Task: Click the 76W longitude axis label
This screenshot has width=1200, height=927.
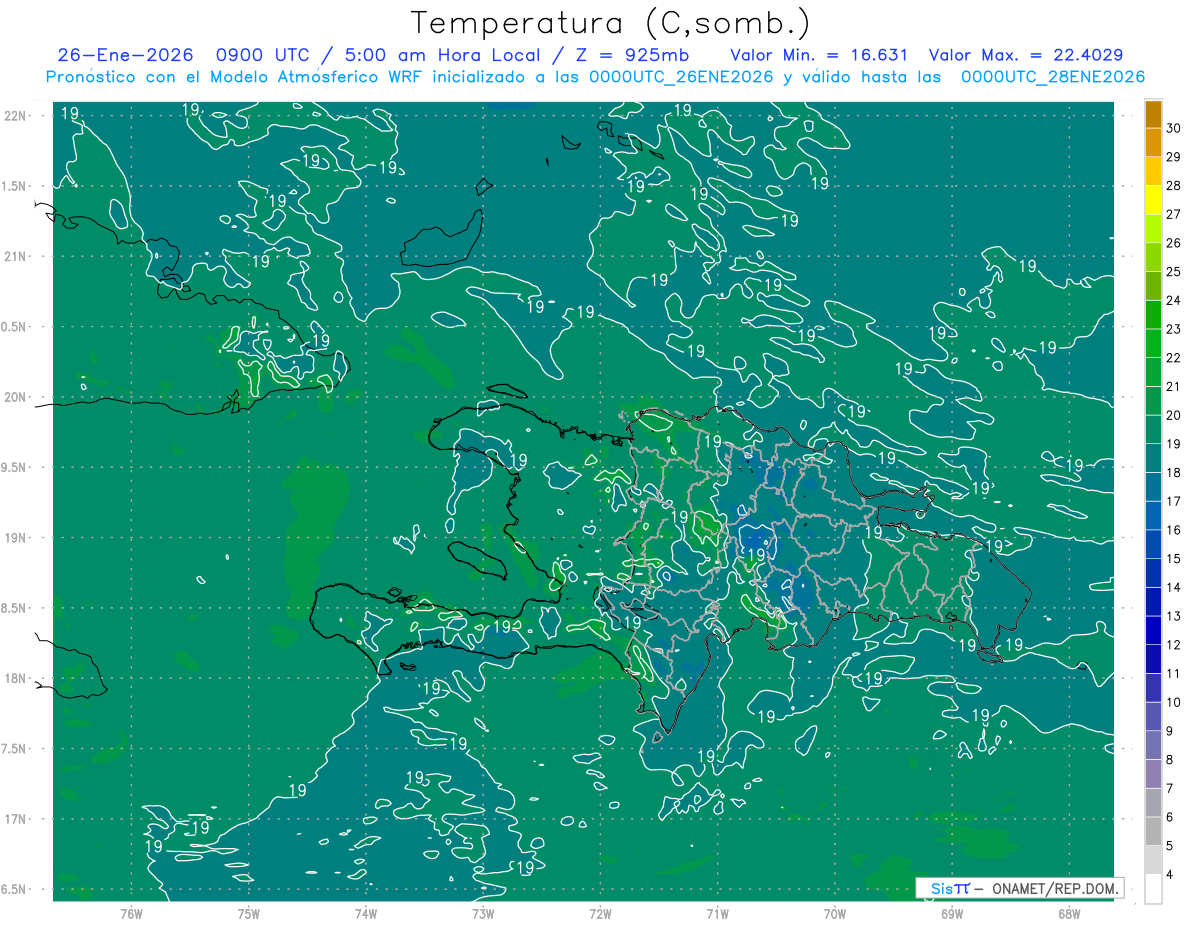Action: coord(131,914)
